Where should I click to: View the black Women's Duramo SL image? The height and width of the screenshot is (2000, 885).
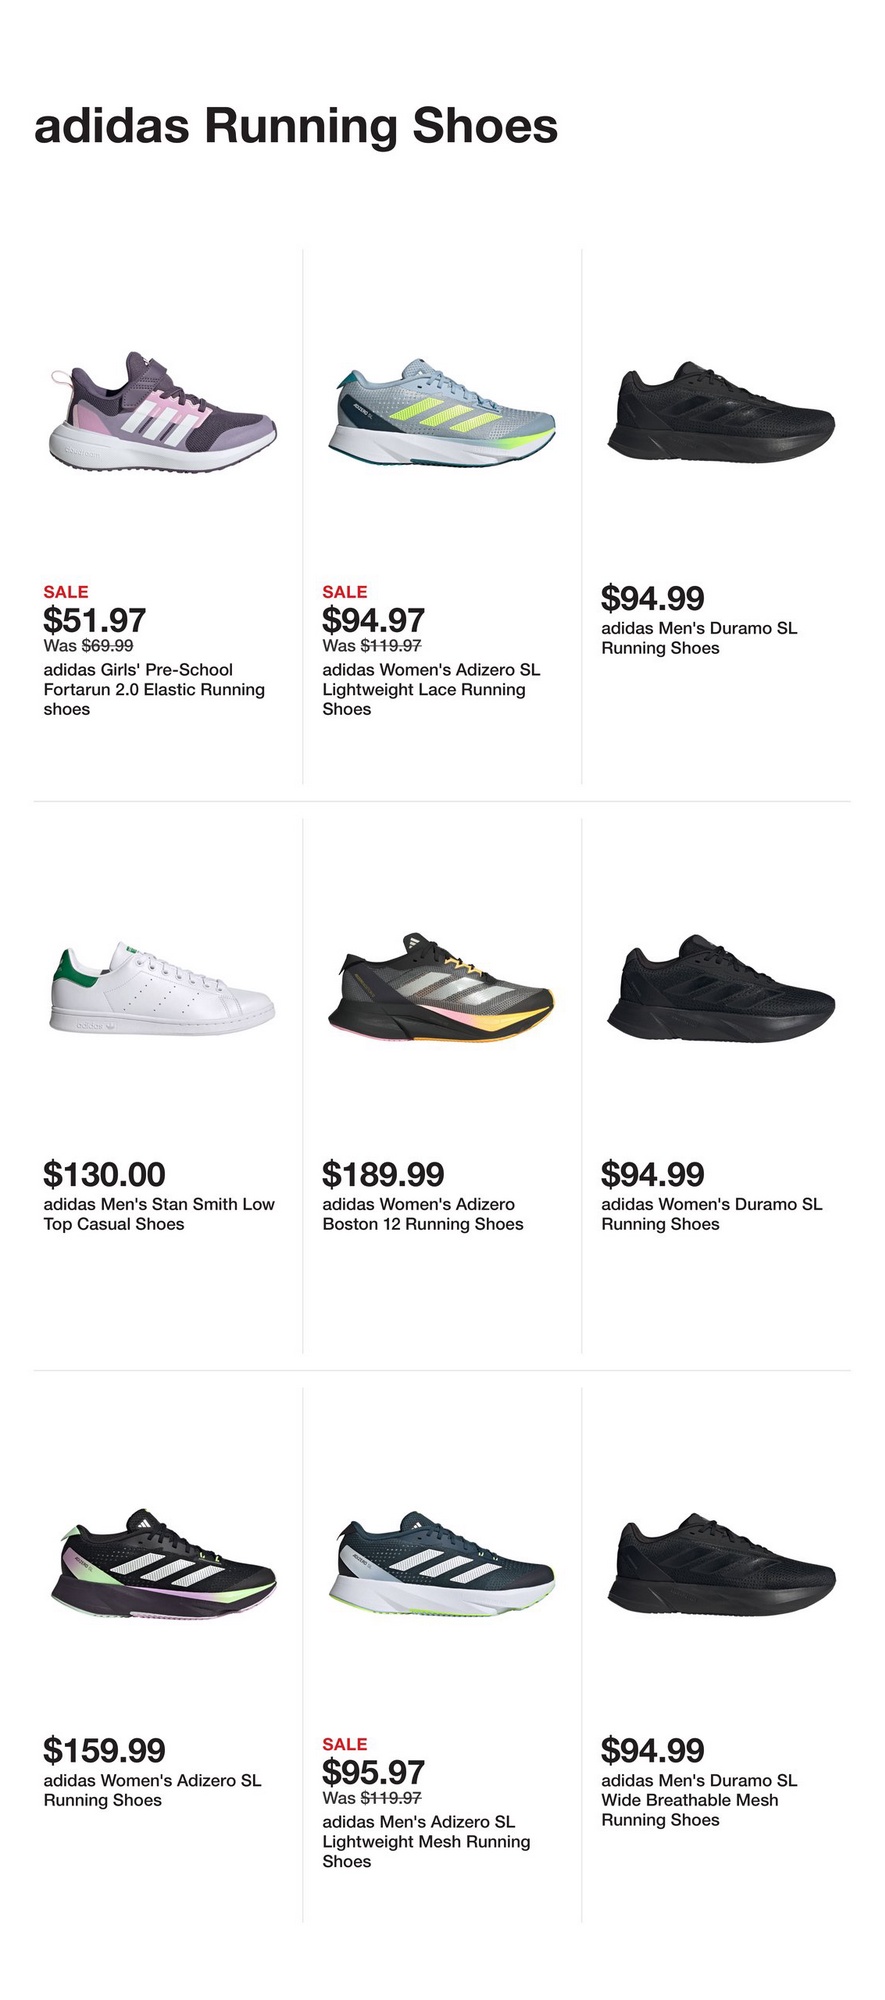[x=720, y=989]
